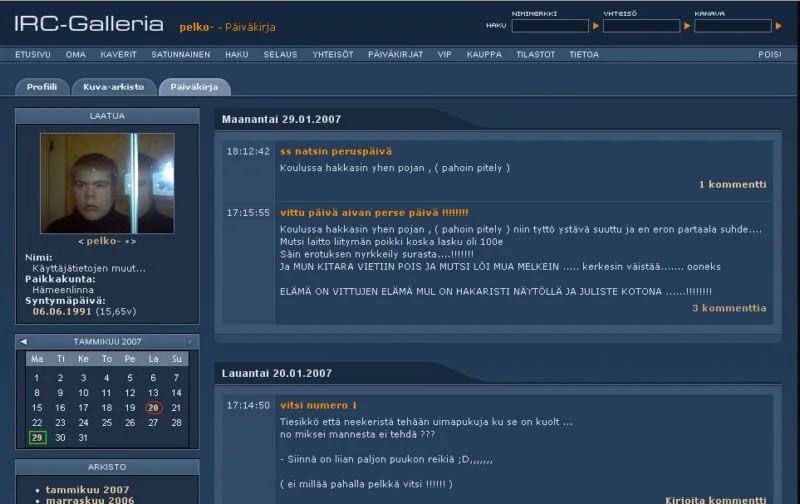Select day 29 in the calendar
This screenshot has width=800, height=504.
click(37, 437)
